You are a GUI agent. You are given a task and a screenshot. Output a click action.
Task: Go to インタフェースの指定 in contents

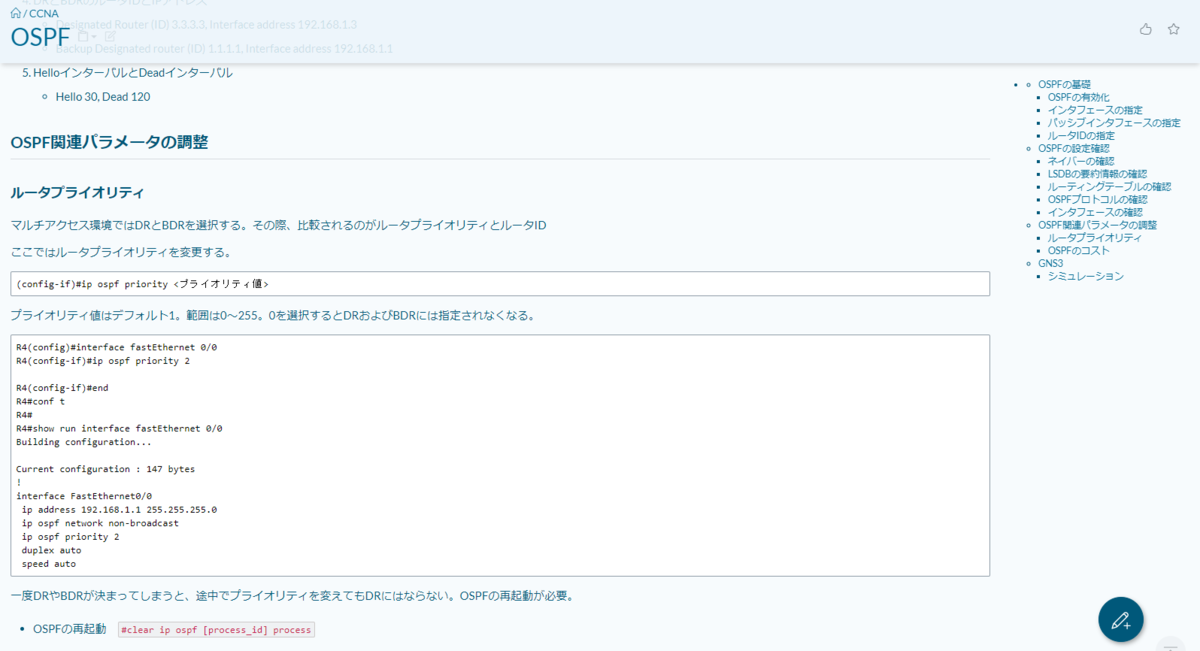tap(1095, 110)
